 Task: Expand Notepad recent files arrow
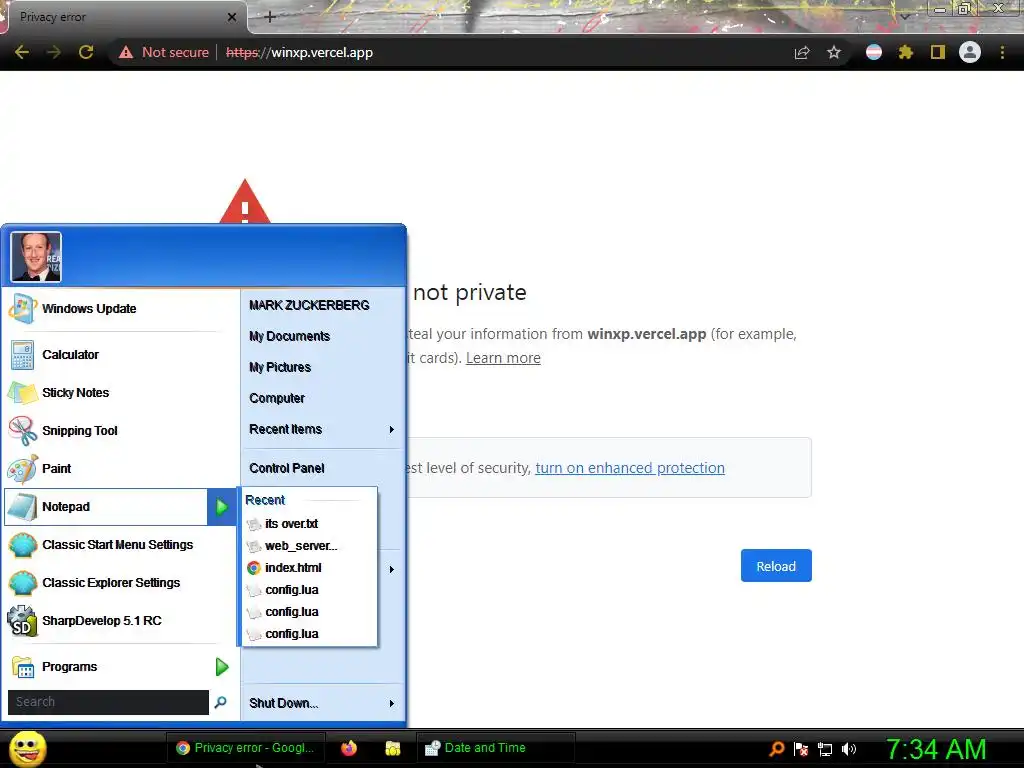222,507
